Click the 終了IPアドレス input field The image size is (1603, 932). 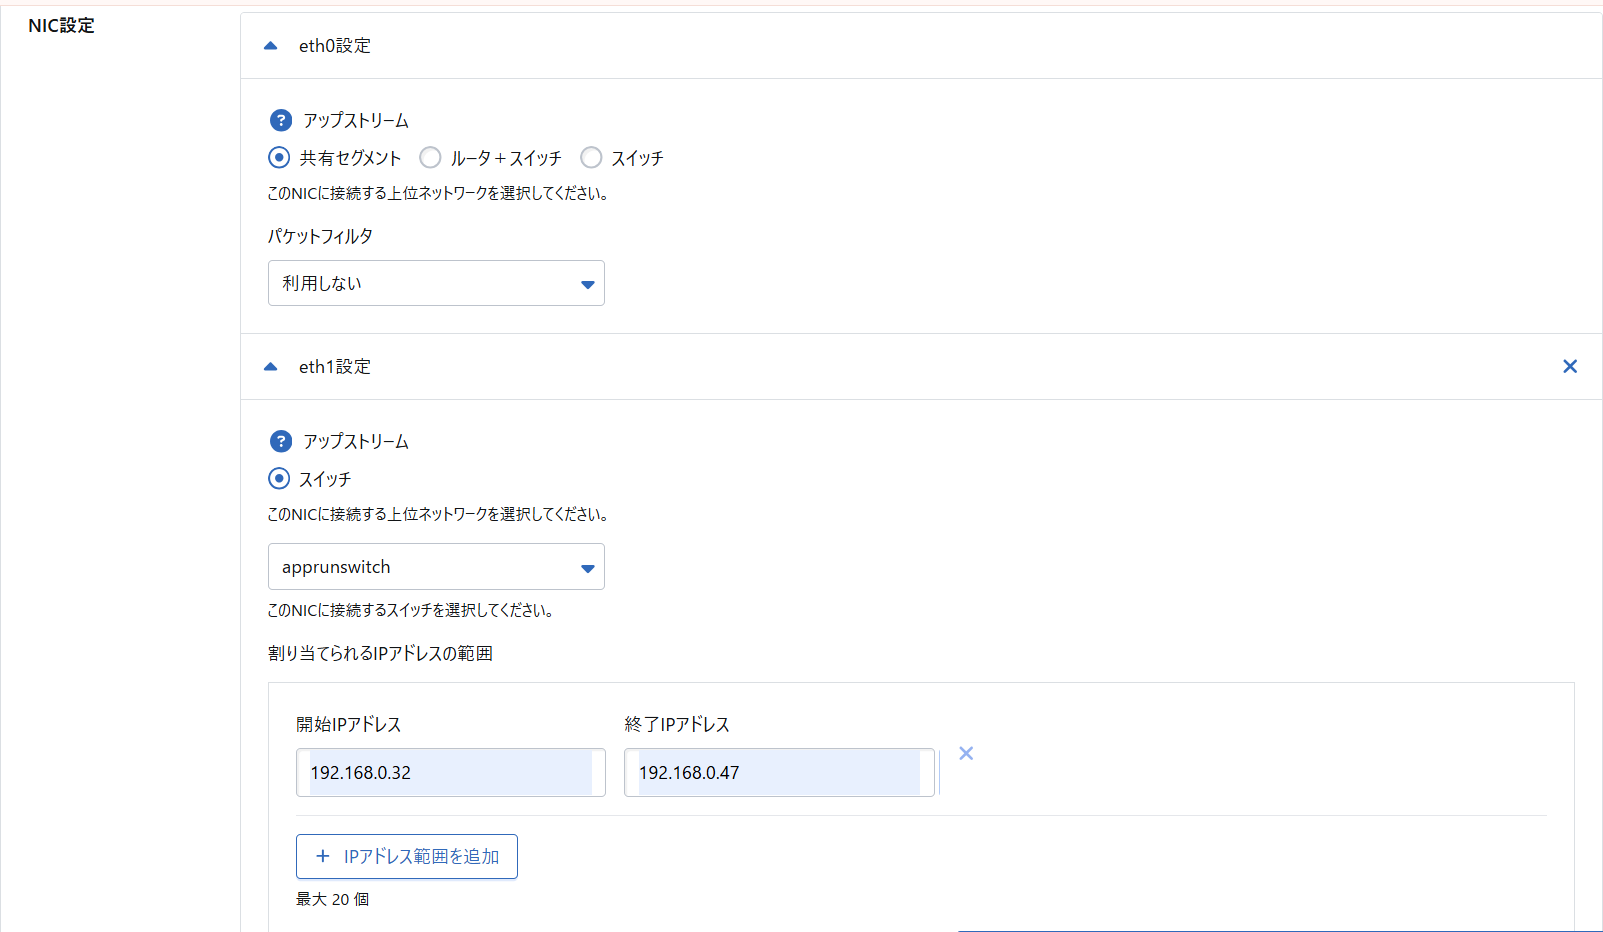coord(778,773)
